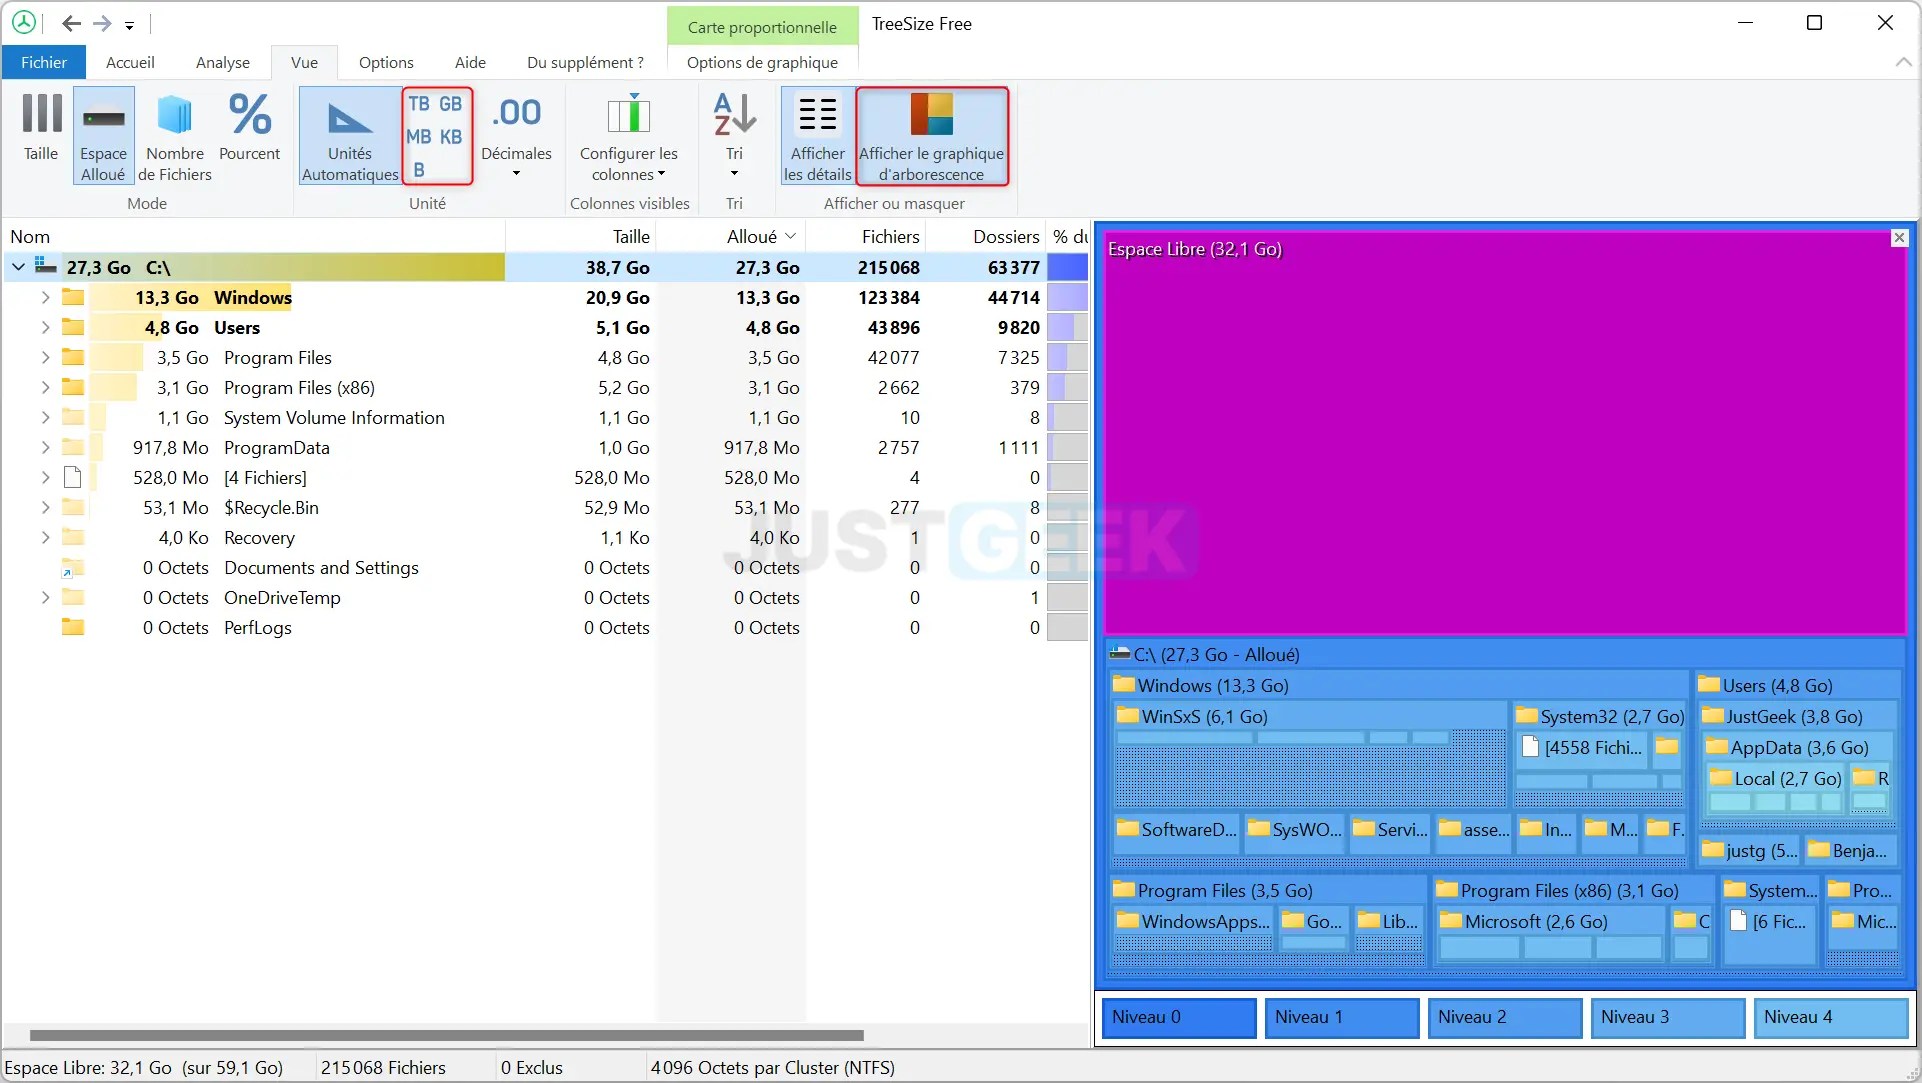The width and height of the screenshot is (1922, 1083).
Task: Open Configurer les colonnes
Action: (627, 135)
